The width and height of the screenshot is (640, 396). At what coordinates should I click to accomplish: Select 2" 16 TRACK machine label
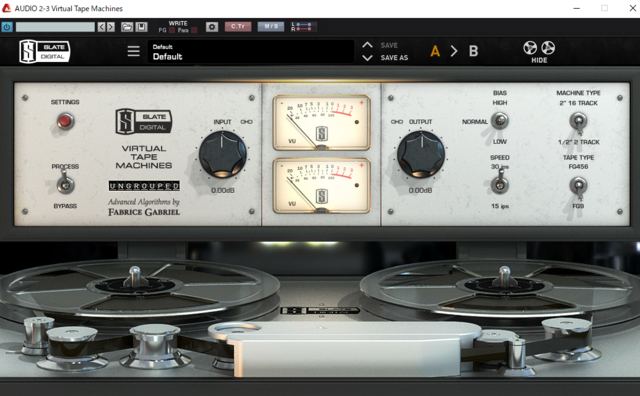pos(578,103)
